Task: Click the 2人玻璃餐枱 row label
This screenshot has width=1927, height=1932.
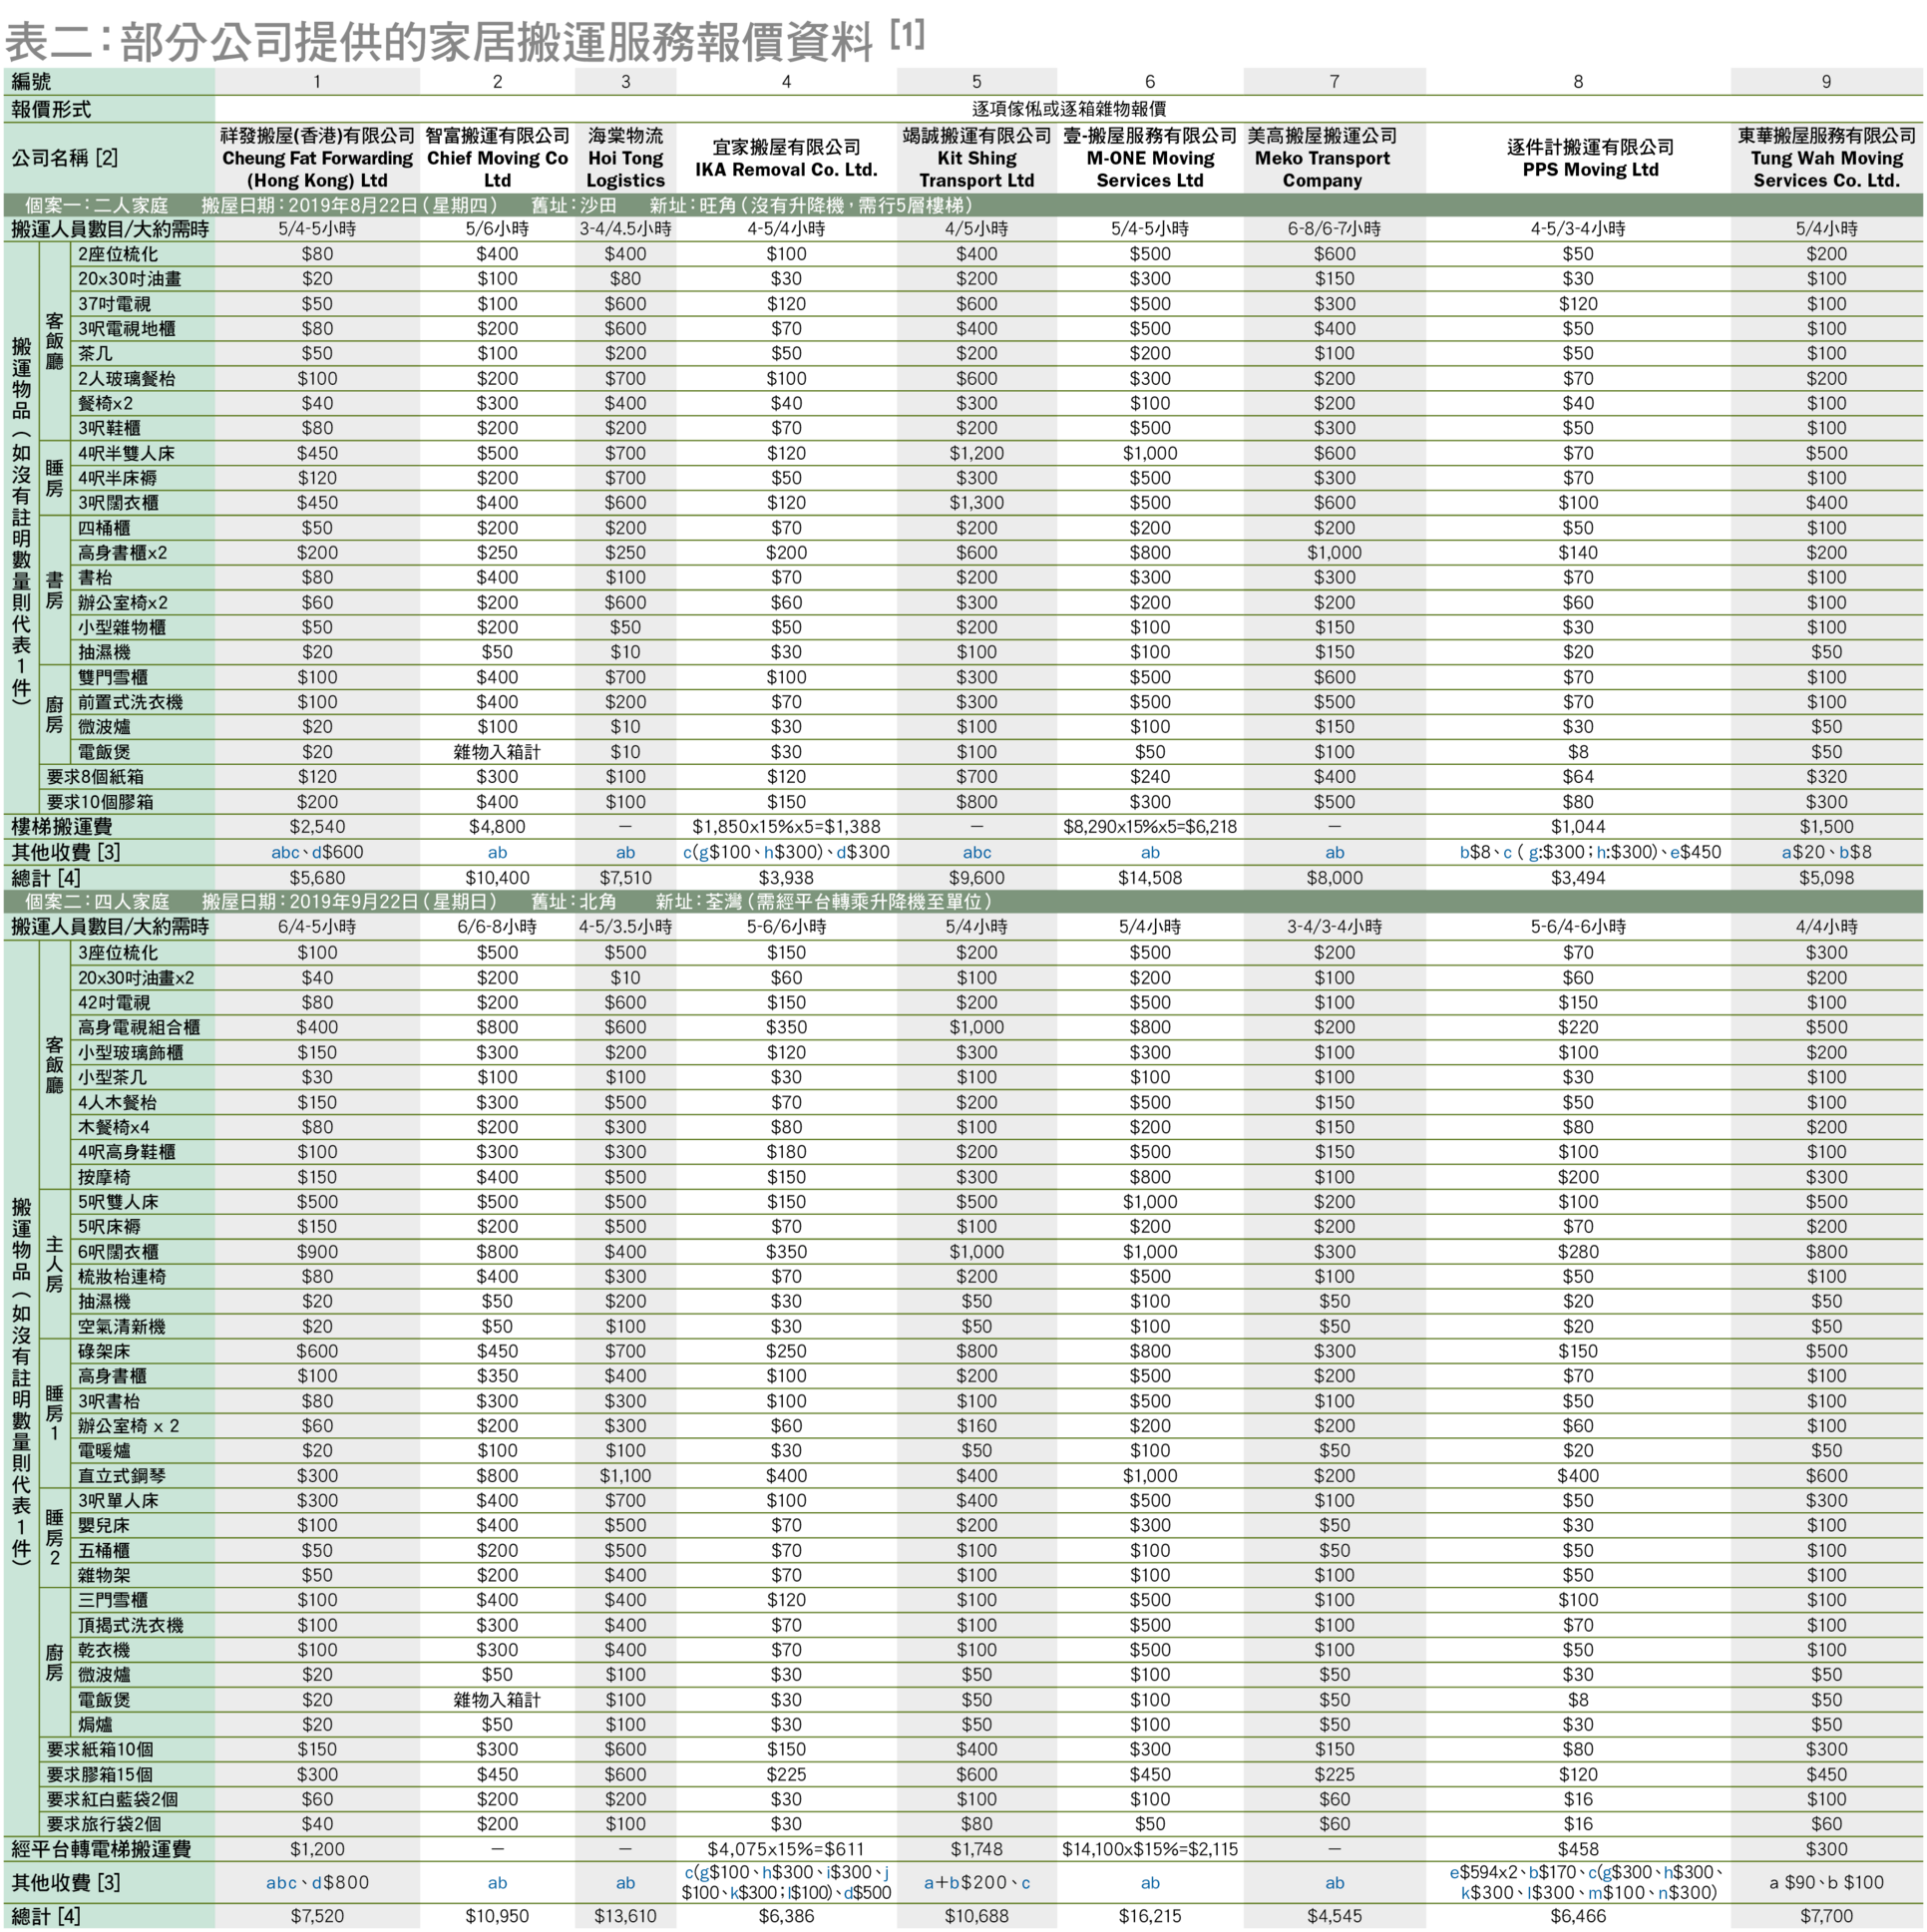Action: (126, 378)
